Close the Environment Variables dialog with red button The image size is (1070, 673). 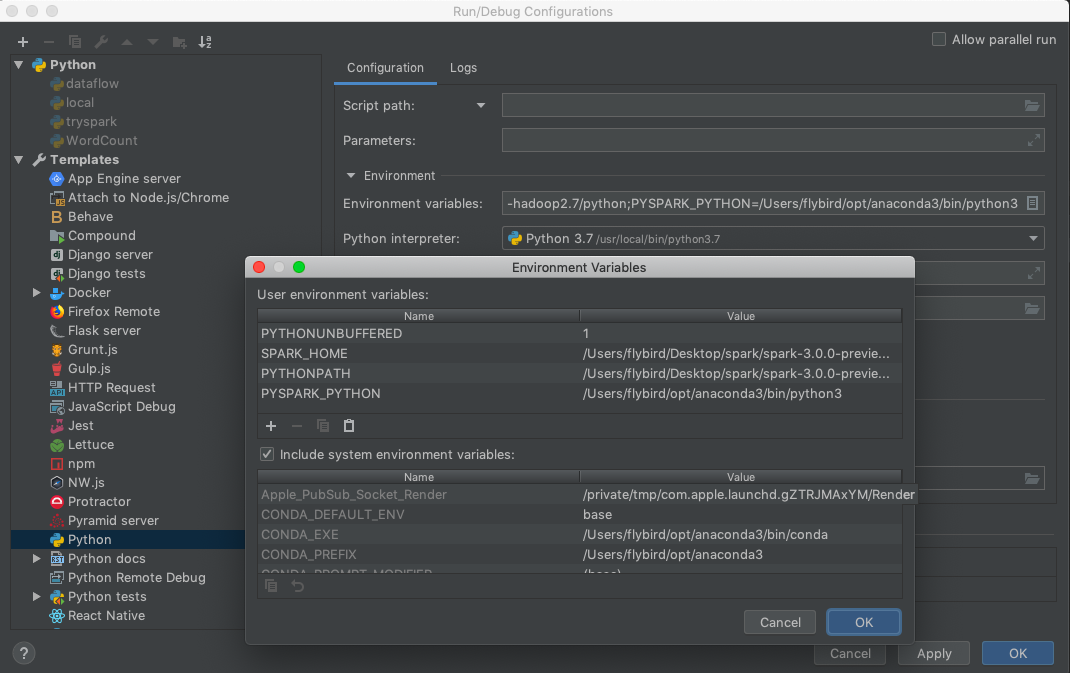coord(259,267)
